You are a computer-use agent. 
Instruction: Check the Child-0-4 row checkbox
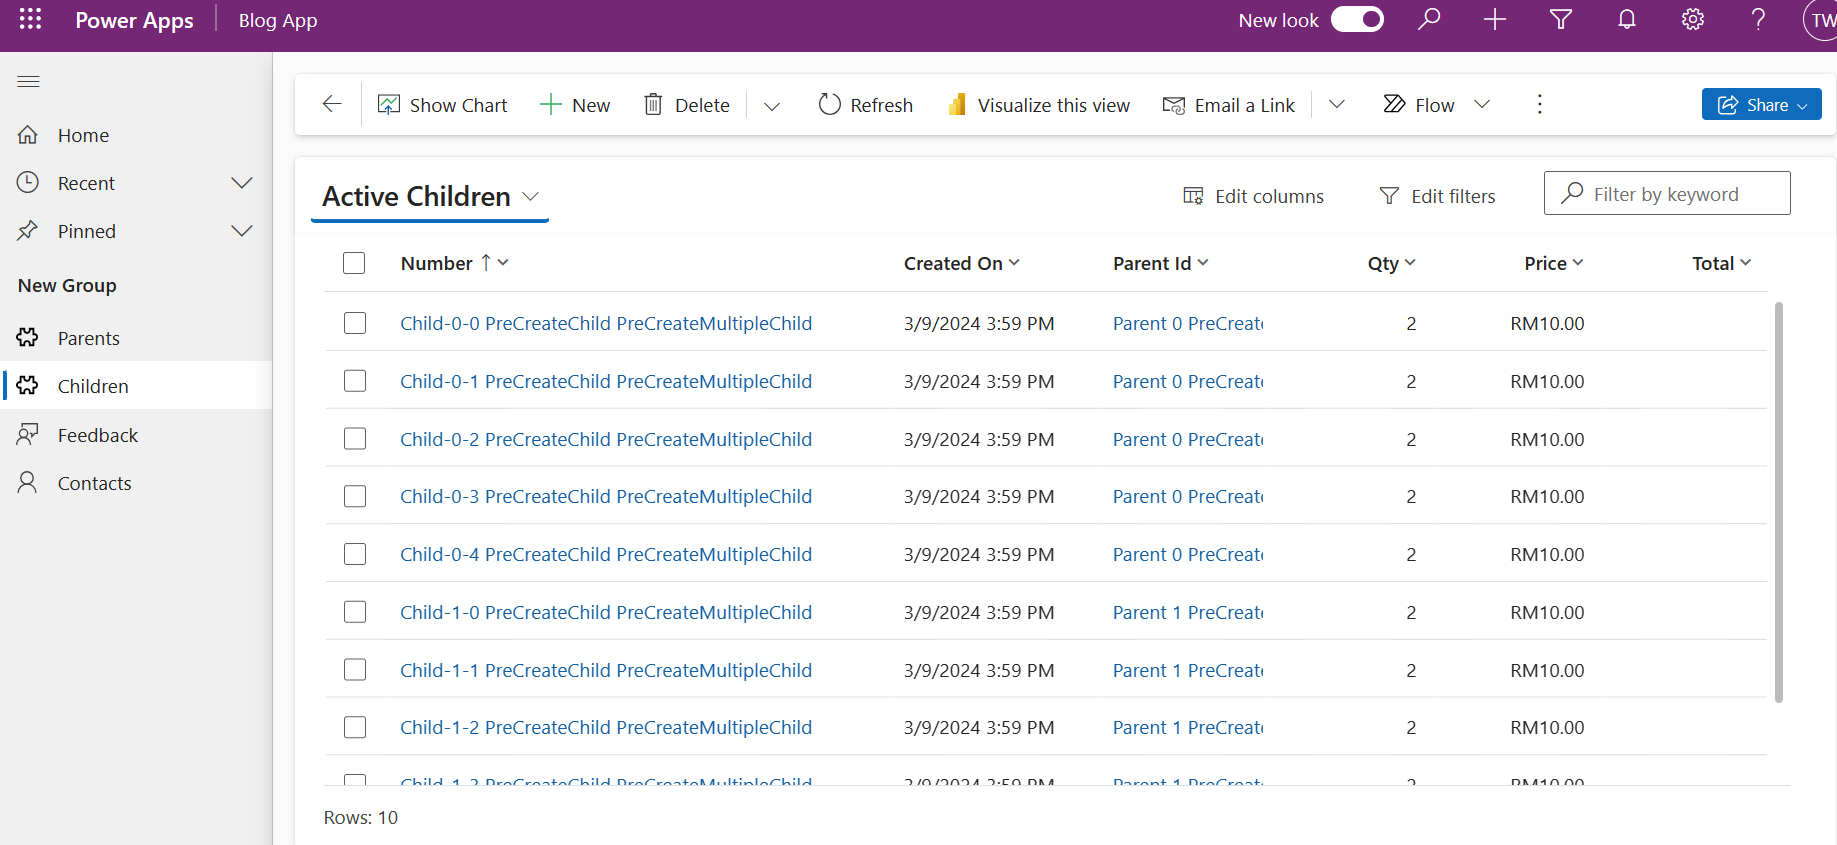(x=355, y=554)
